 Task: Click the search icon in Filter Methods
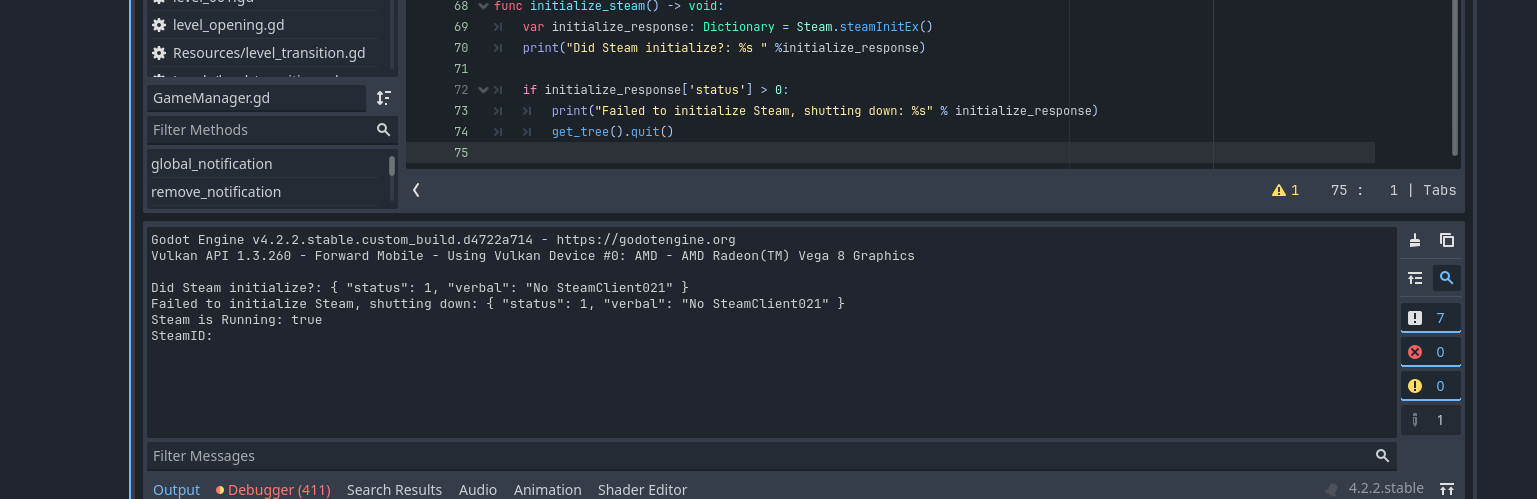point(383,130)
